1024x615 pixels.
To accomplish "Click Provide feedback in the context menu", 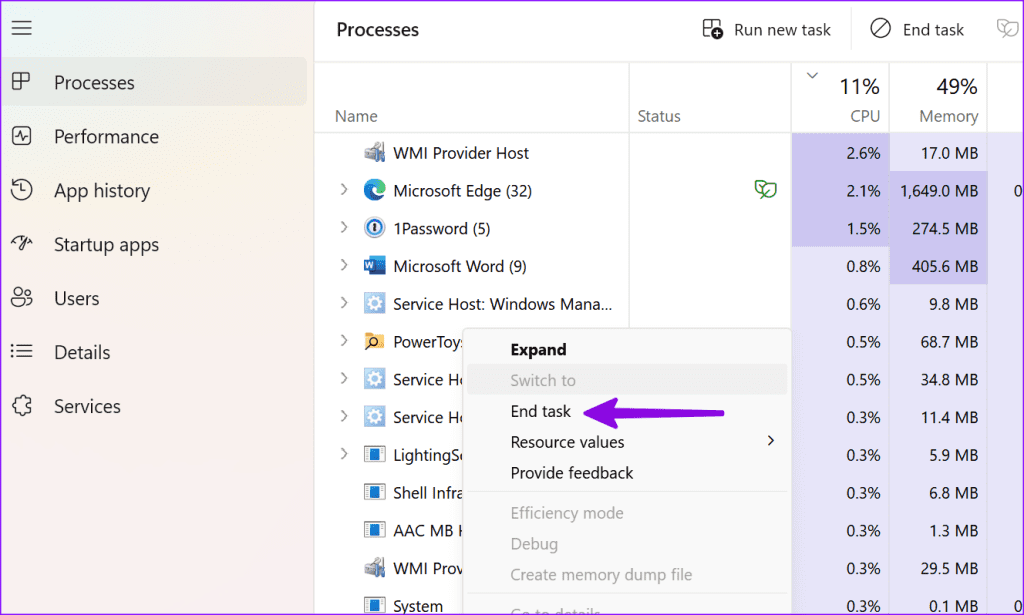I will (572, 473).
